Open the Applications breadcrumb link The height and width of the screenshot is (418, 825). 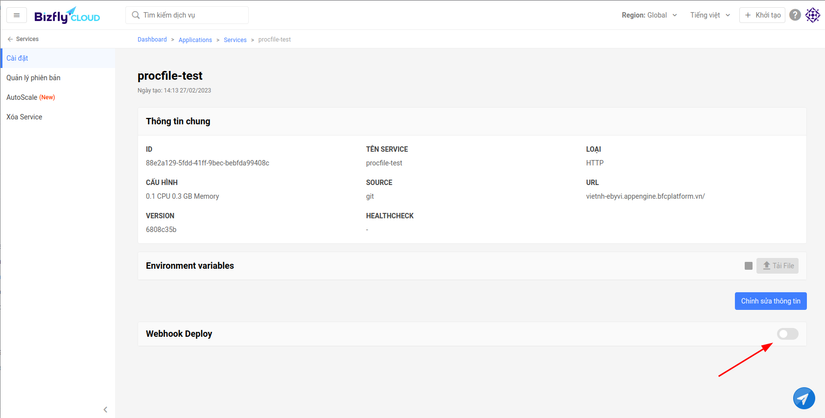point(195,39)
